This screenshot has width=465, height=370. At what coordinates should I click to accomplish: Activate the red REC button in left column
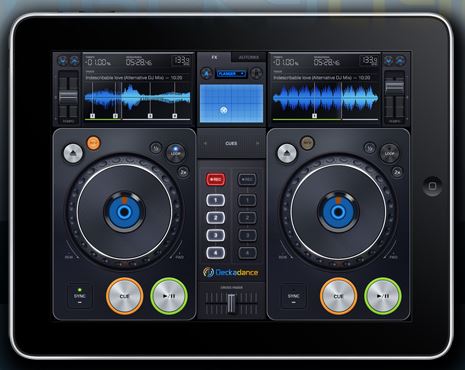pos(216,180)
